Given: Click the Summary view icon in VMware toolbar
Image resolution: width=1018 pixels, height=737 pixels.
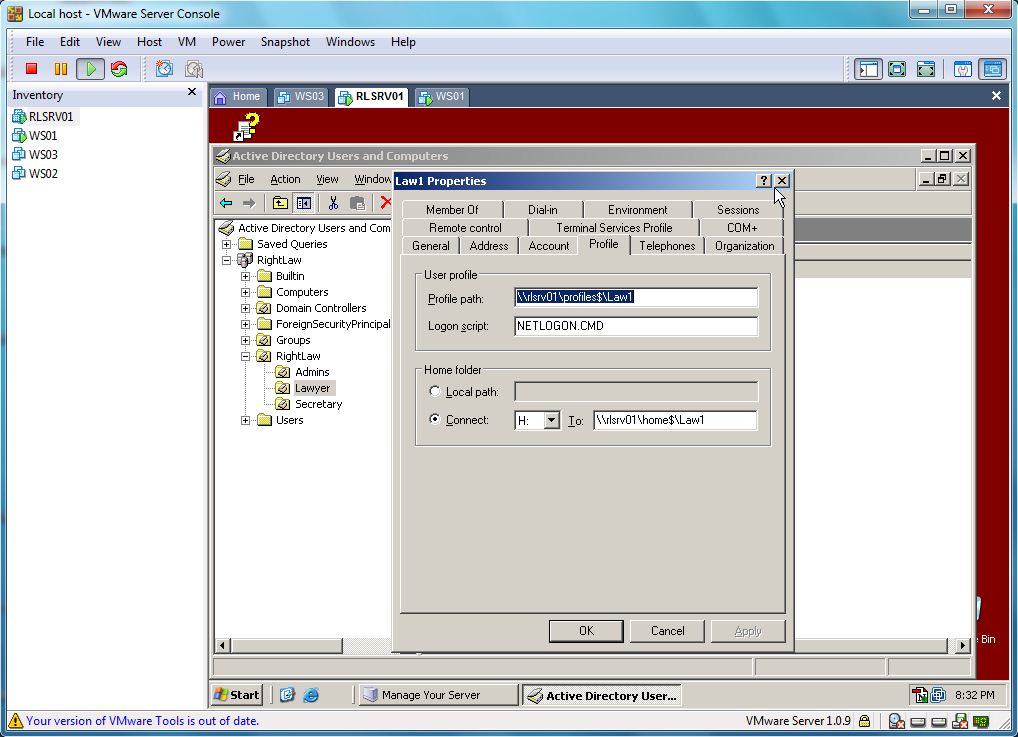Looking at the screenshot, I should 962,69.
